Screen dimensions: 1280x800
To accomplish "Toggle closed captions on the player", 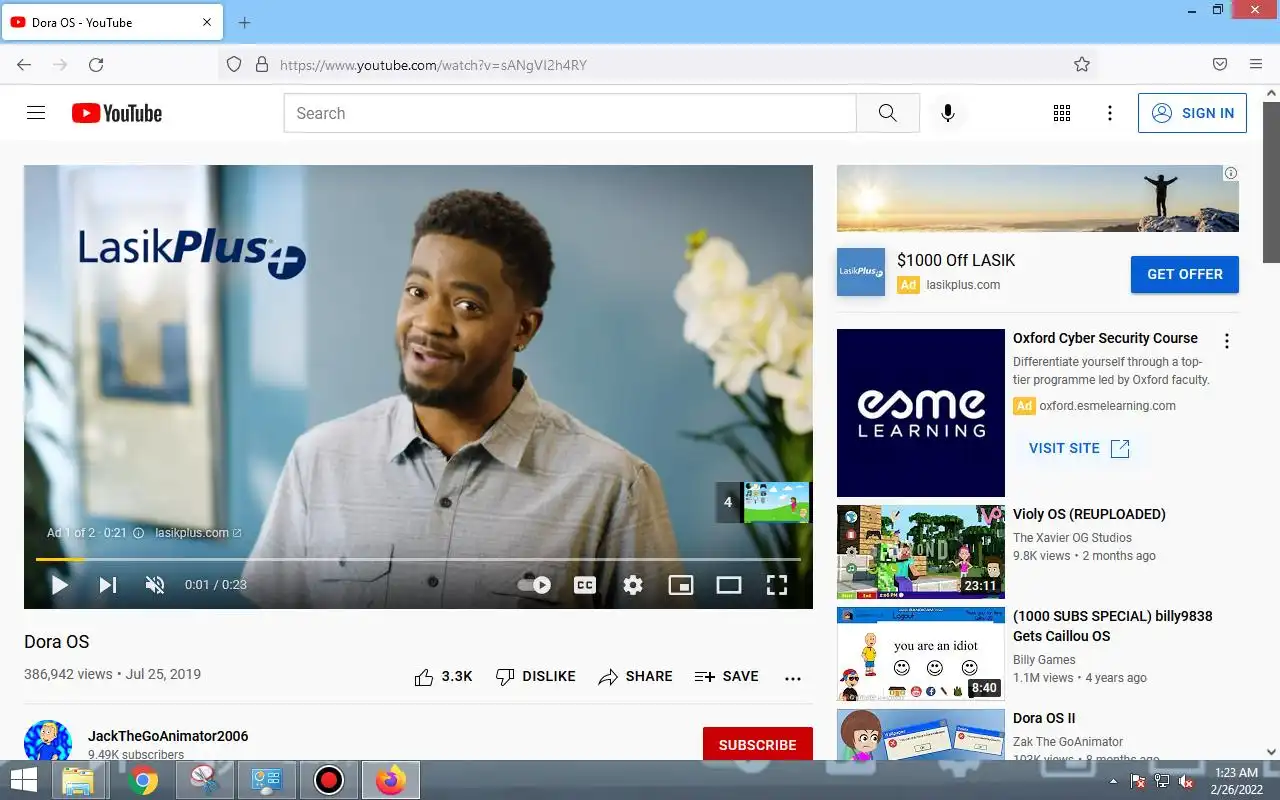I will 585,585.
